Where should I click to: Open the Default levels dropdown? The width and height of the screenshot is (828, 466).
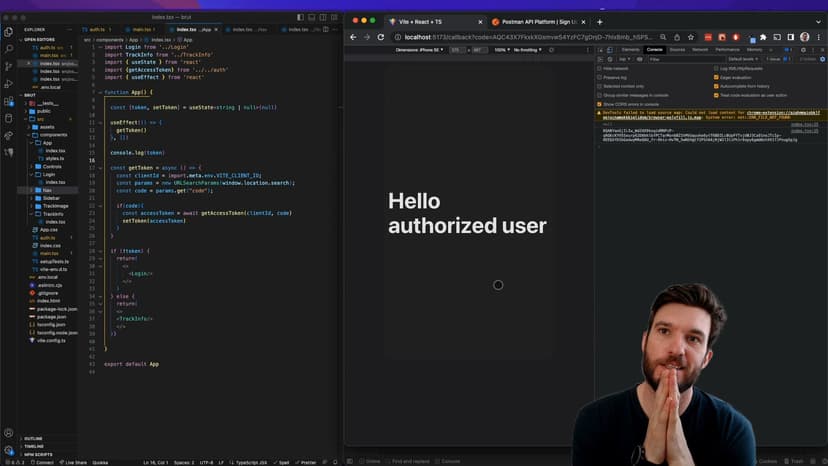point(745,59)
